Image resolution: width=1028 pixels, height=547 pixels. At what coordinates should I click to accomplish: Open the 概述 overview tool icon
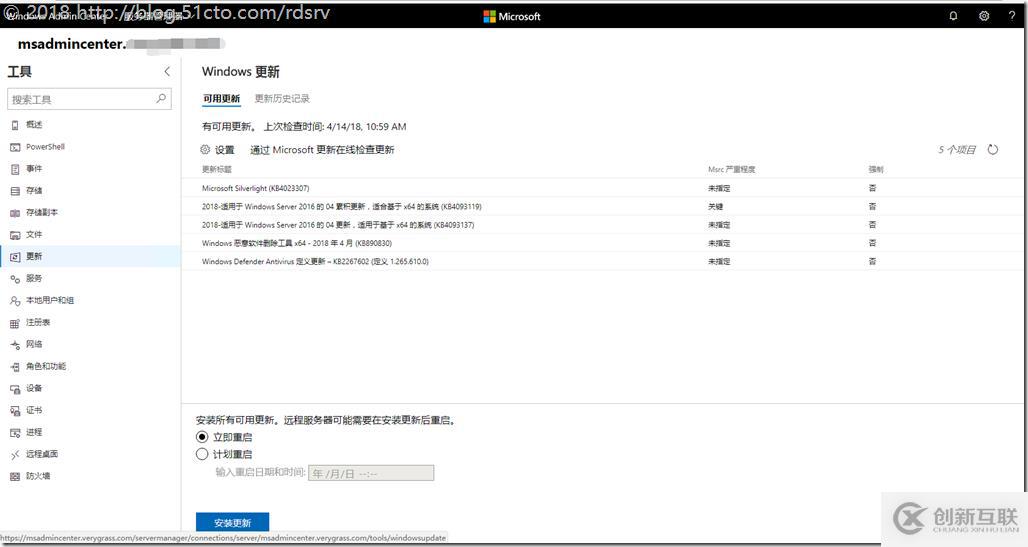[15, 125]
